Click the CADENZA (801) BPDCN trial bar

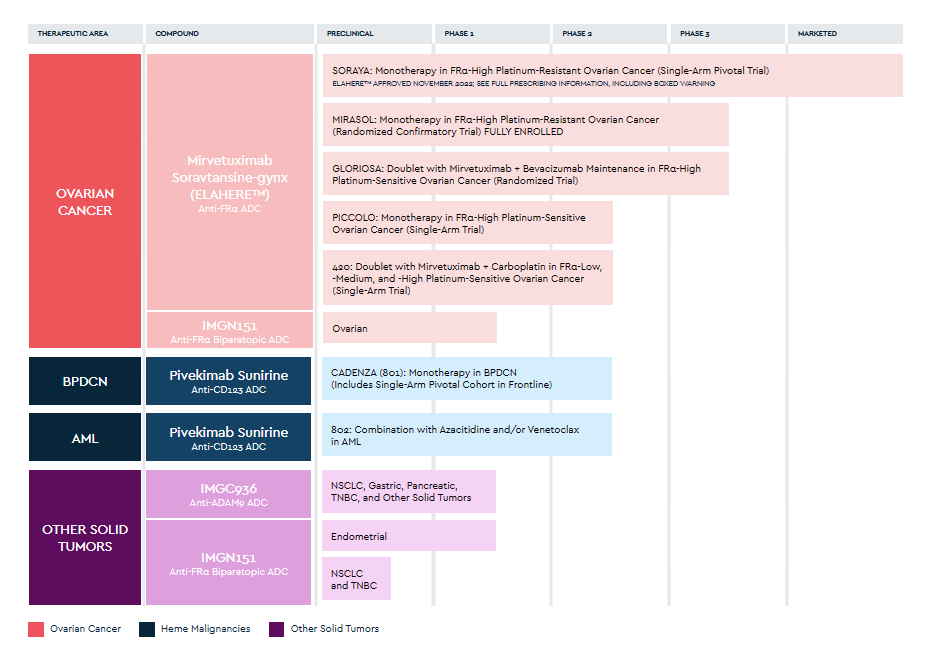pyautogui.click(x=467, y=379)
